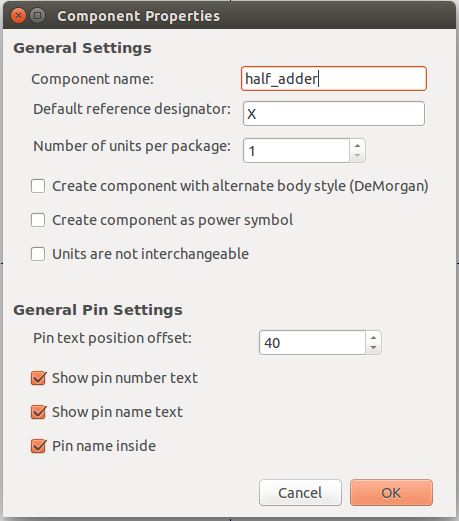Close the Component Properties dialog
The image size is (459, 521).
[x=18, y=16]
